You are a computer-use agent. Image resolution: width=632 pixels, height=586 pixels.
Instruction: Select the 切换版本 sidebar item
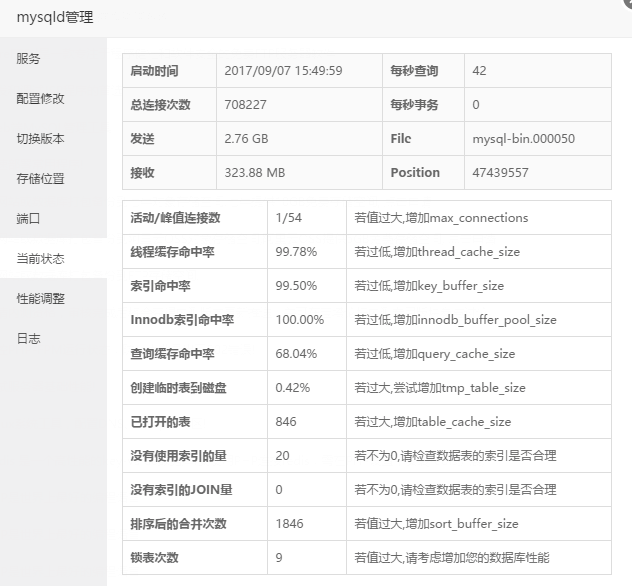tap(40, 138)
